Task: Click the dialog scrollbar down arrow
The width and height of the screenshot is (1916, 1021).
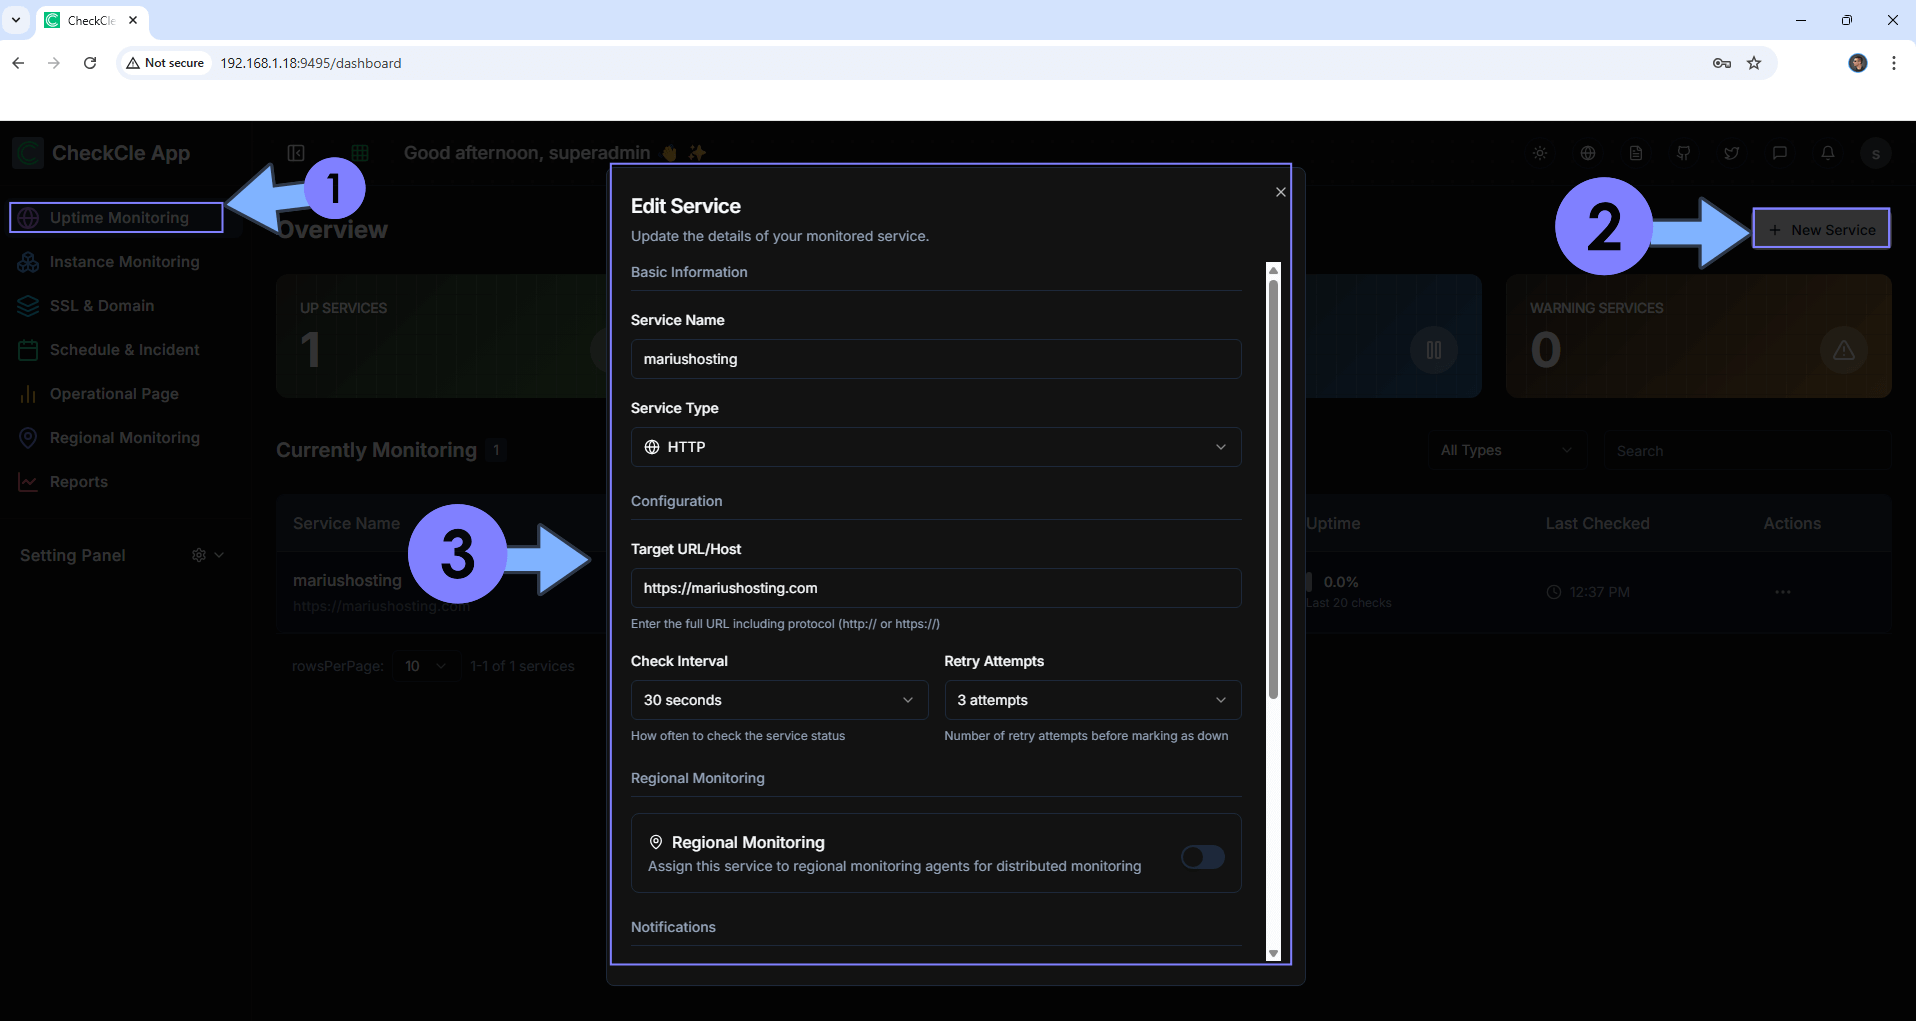Action: pos(1273,954)
